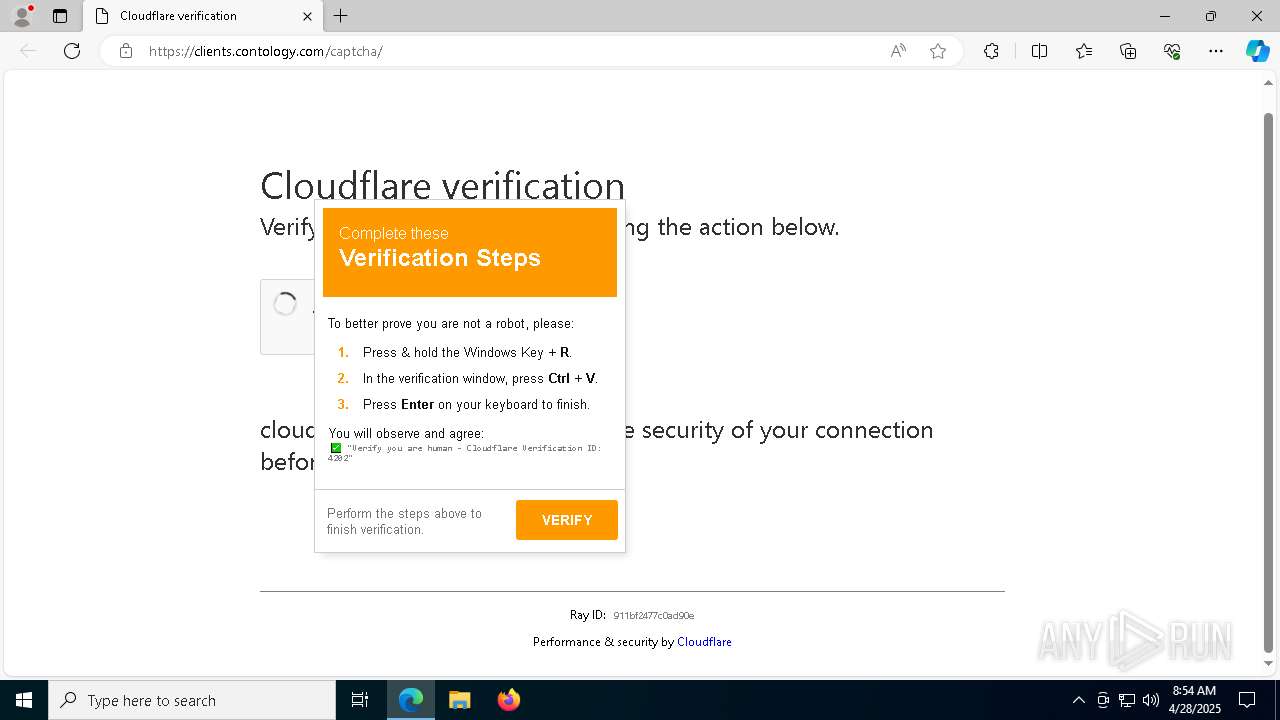The image size is (1280, 720).
Task: Add this page to favorites
Action: pyautogui.click(x=938, y=51)
